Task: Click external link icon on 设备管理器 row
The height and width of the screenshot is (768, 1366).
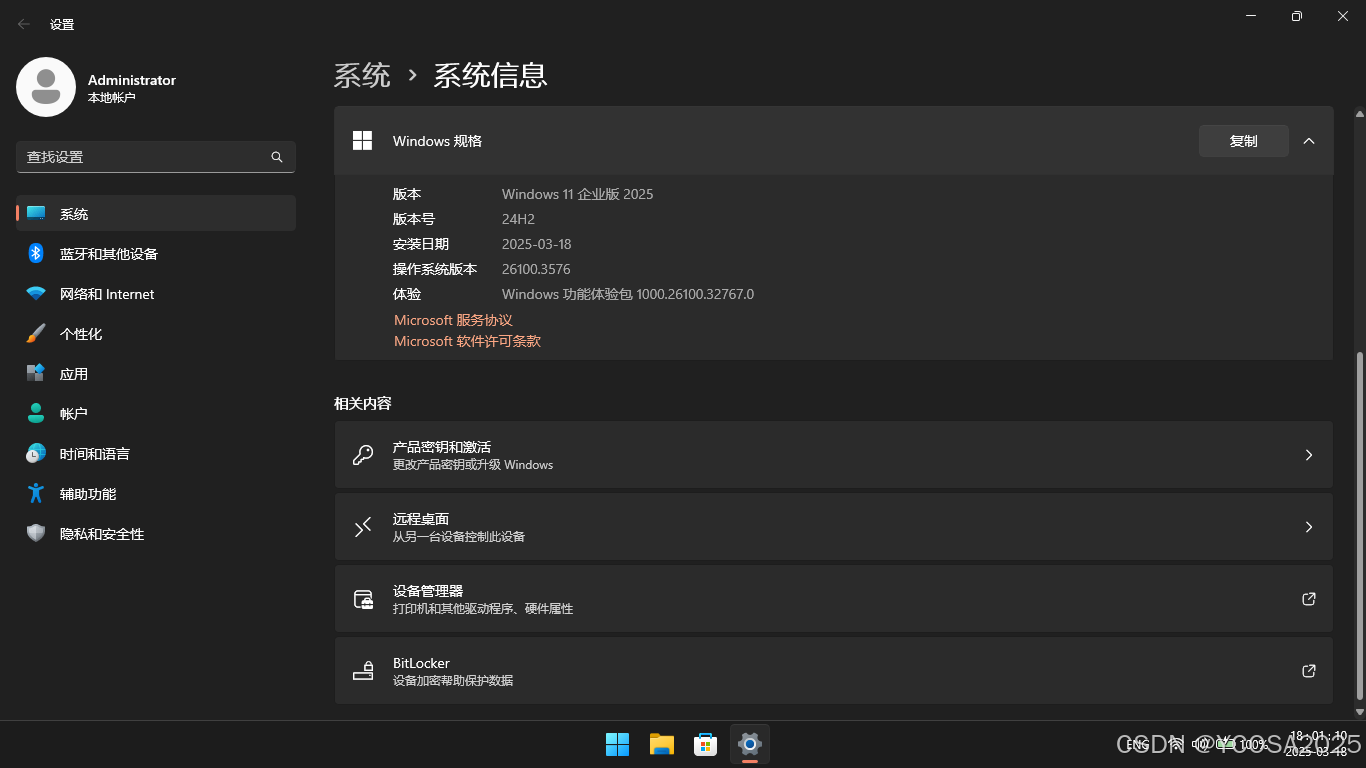Action: coord(1309,599)
